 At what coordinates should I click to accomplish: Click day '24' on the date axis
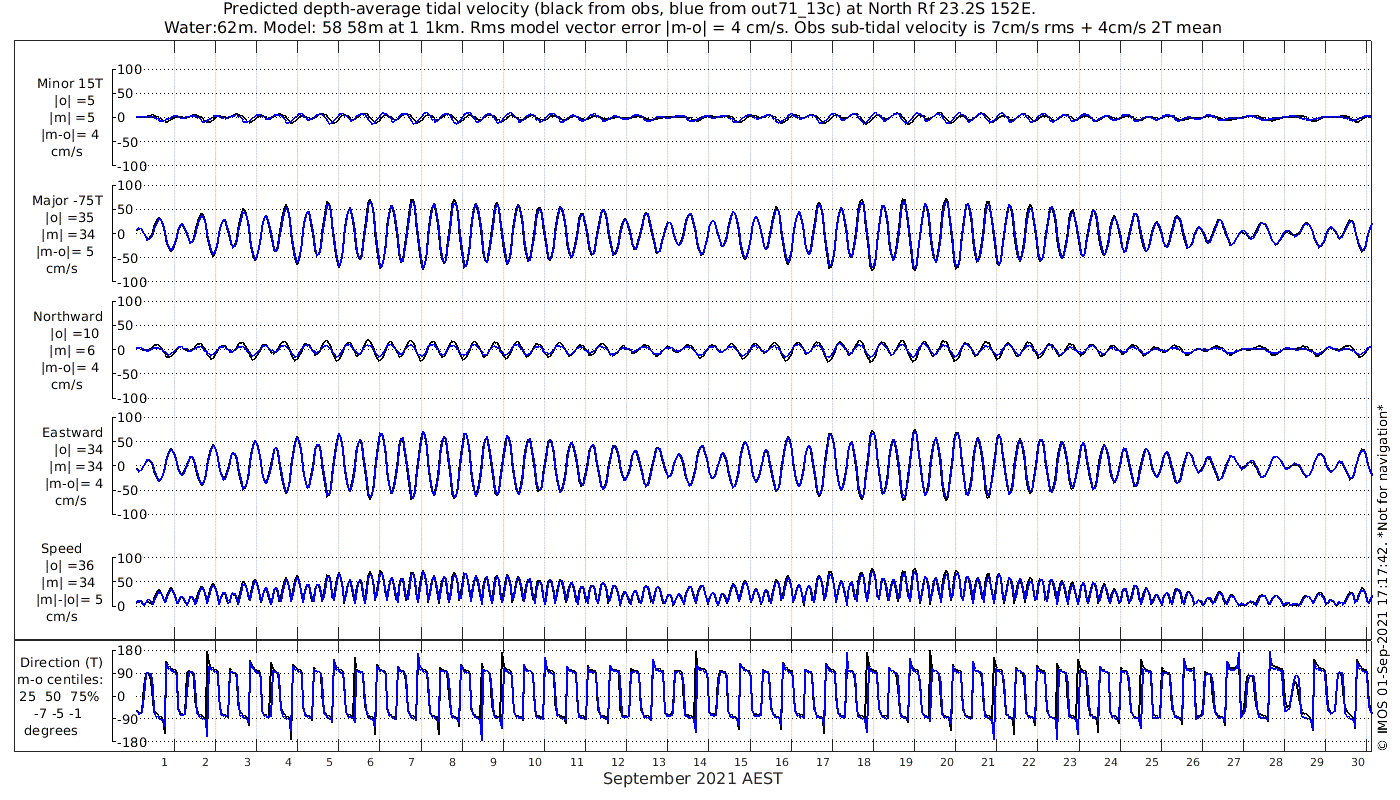tap(1111, 762)
